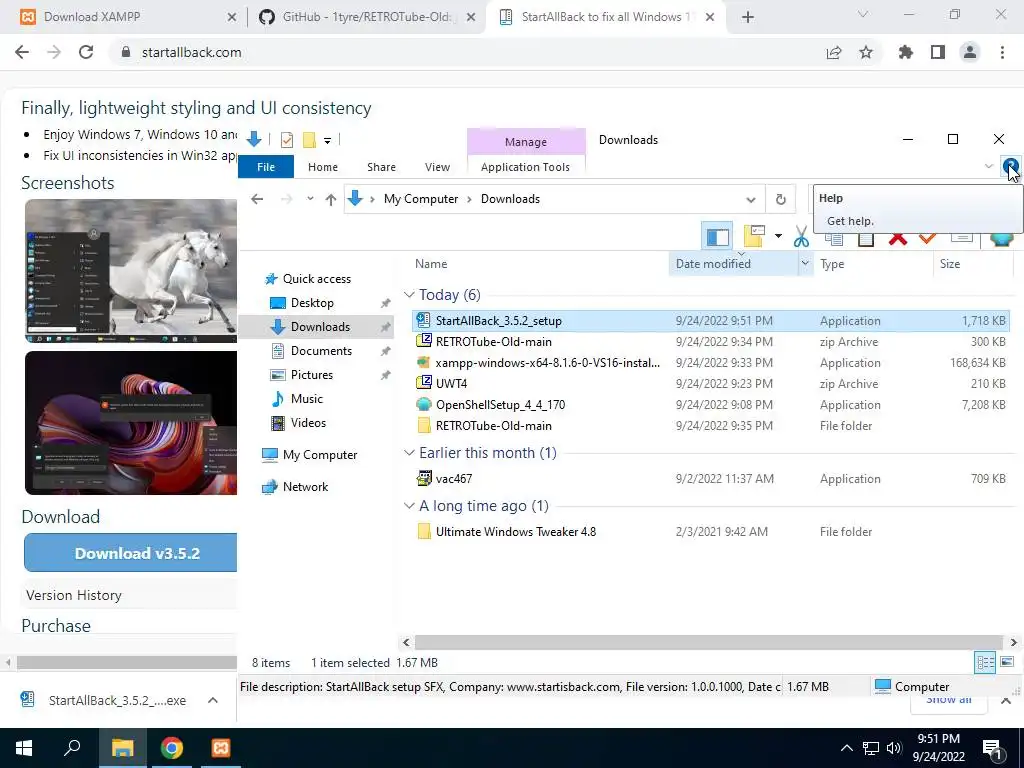
Task: Switch to the Share ribbon tab
Action: click(x=381, y=167)
